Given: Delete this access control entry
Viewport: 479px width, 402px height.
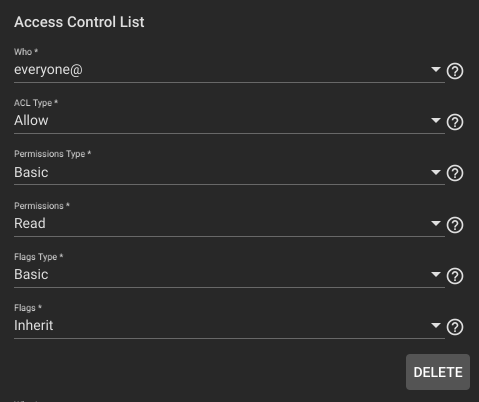Looking at the screenshot, I should point(438,372).
